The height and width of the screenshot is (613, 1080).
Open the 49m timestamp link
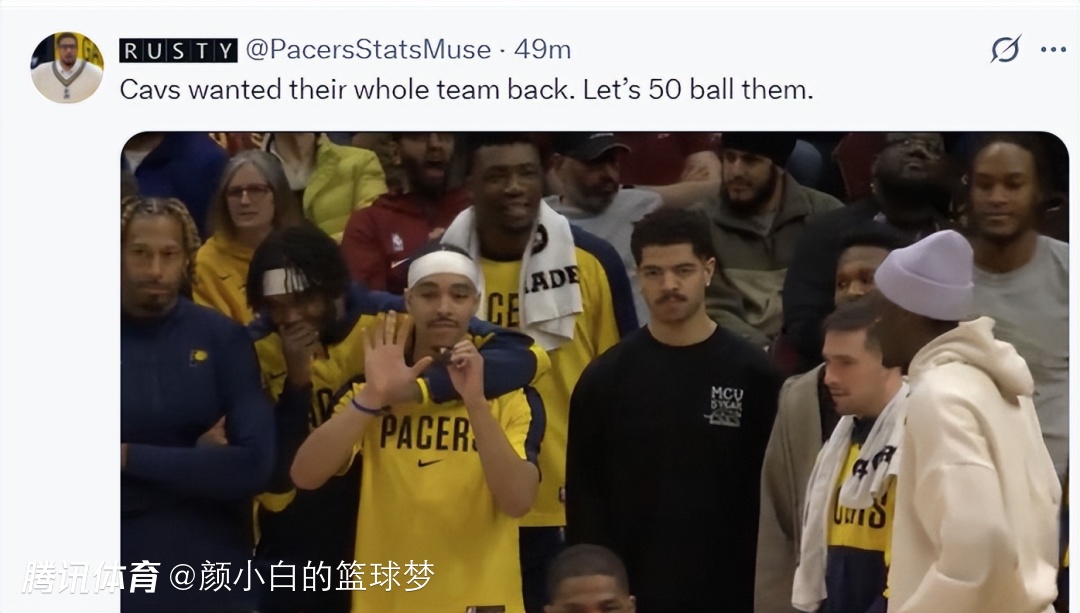[542, 50]
